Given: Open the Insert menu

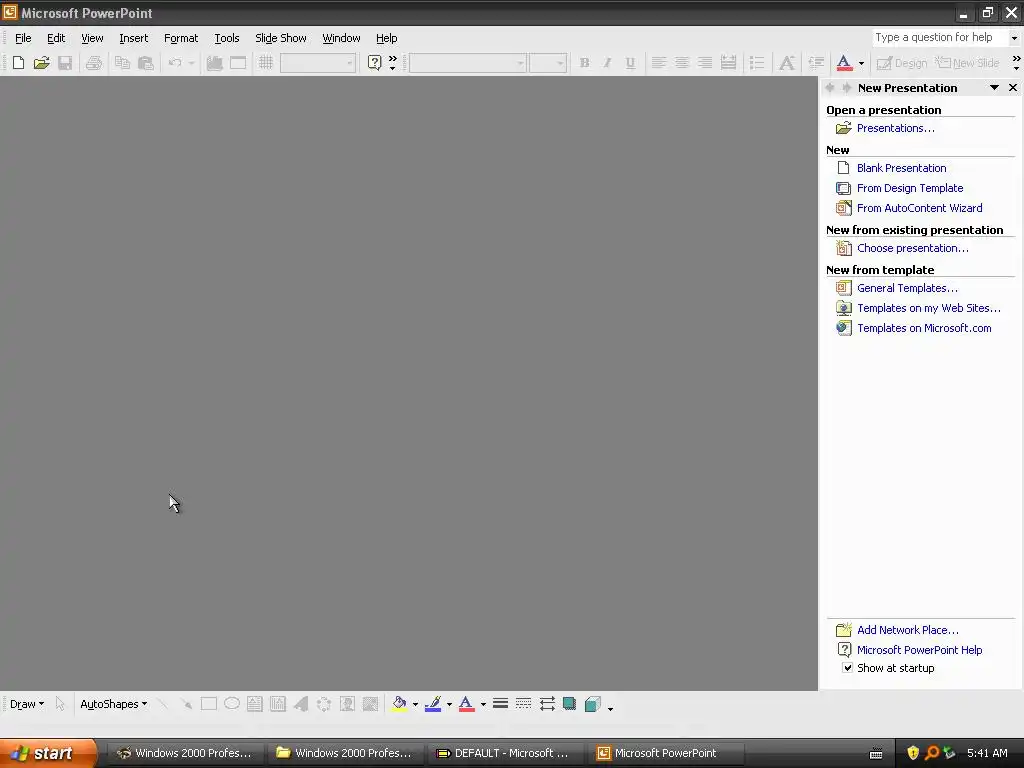Looking at the screenshot, I should point(133,38).
